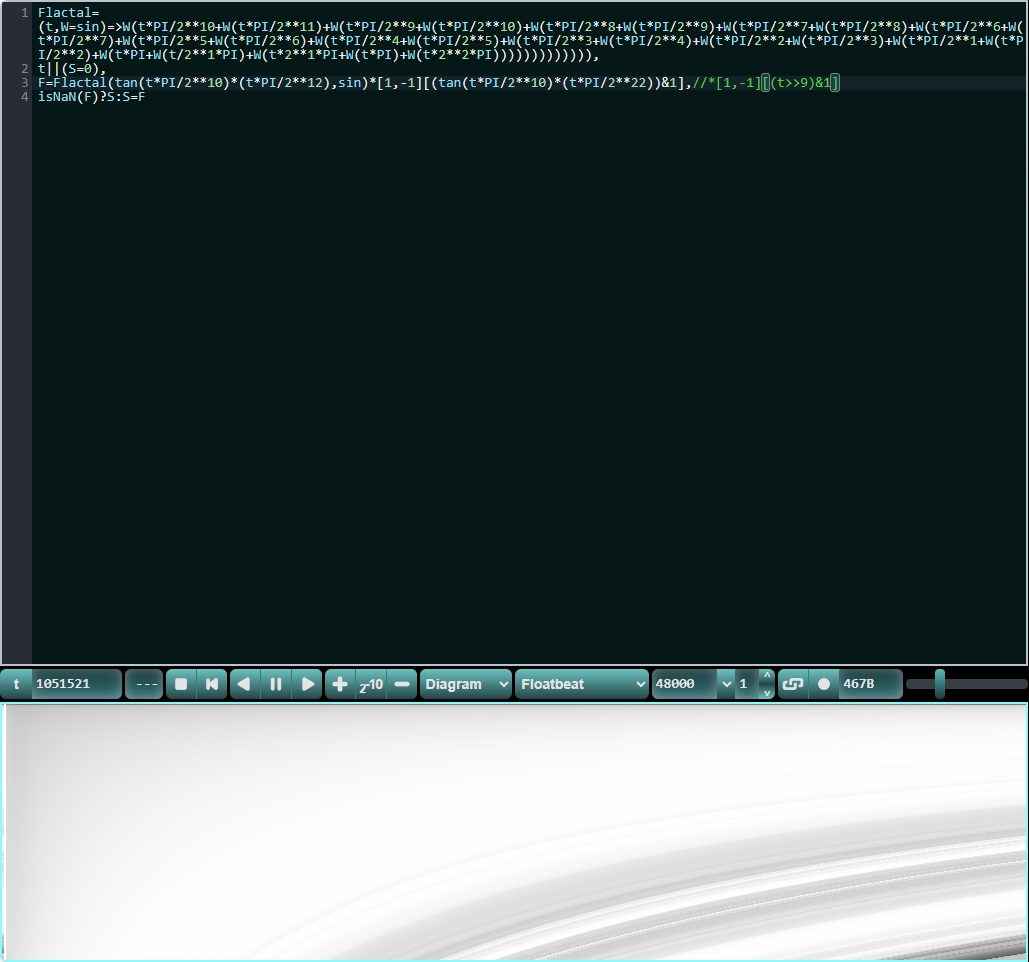Reset time with the skip-to-start button
The height and width of the screenshot is (962, 1029).
click(x=212, y=684)
